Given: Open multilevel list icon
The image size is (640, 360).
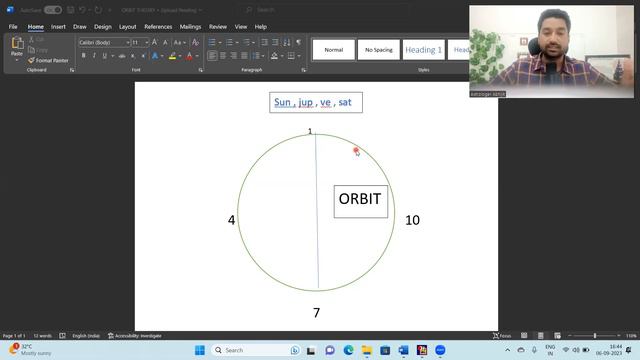Looking at the screenshot, I should (x=247, y=42).
